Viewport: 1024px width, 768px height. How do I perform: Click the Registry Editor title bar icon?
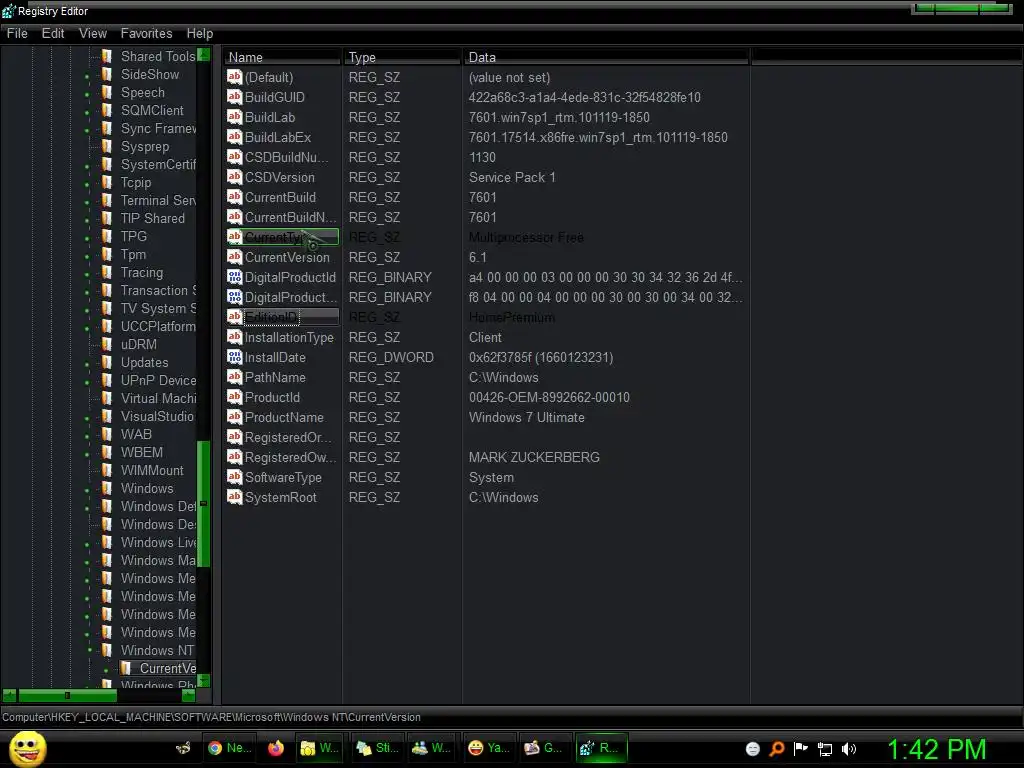[x=8, y=10]
